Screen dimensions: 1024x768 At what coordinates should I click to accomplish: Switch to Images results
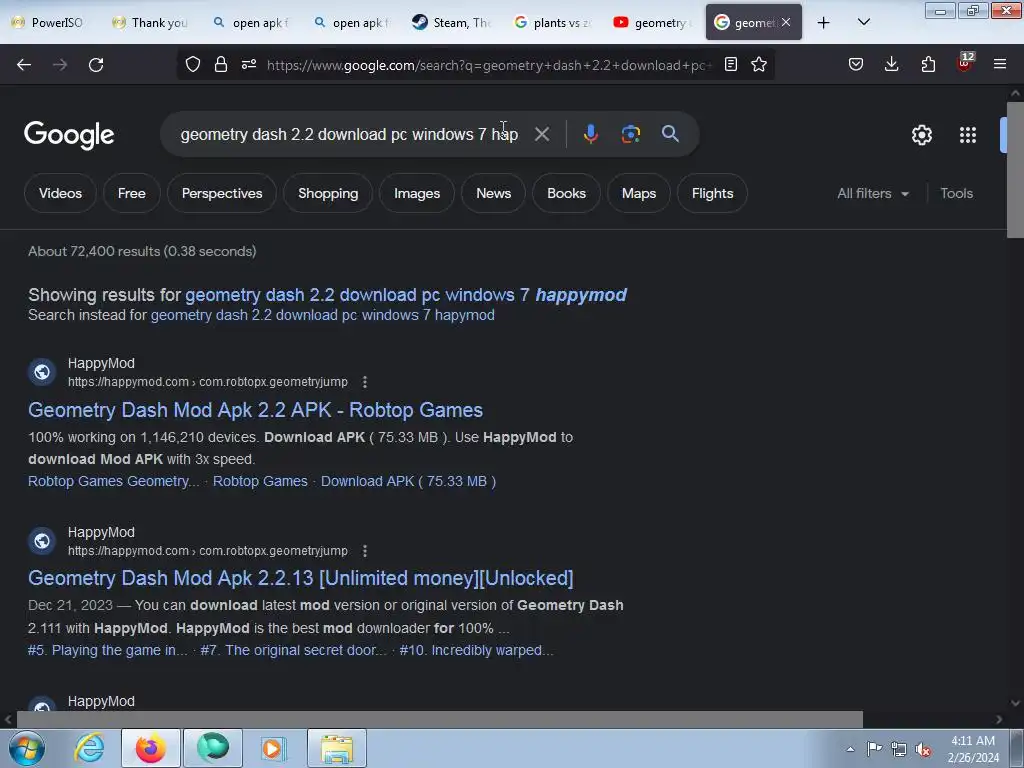[417, 193]
